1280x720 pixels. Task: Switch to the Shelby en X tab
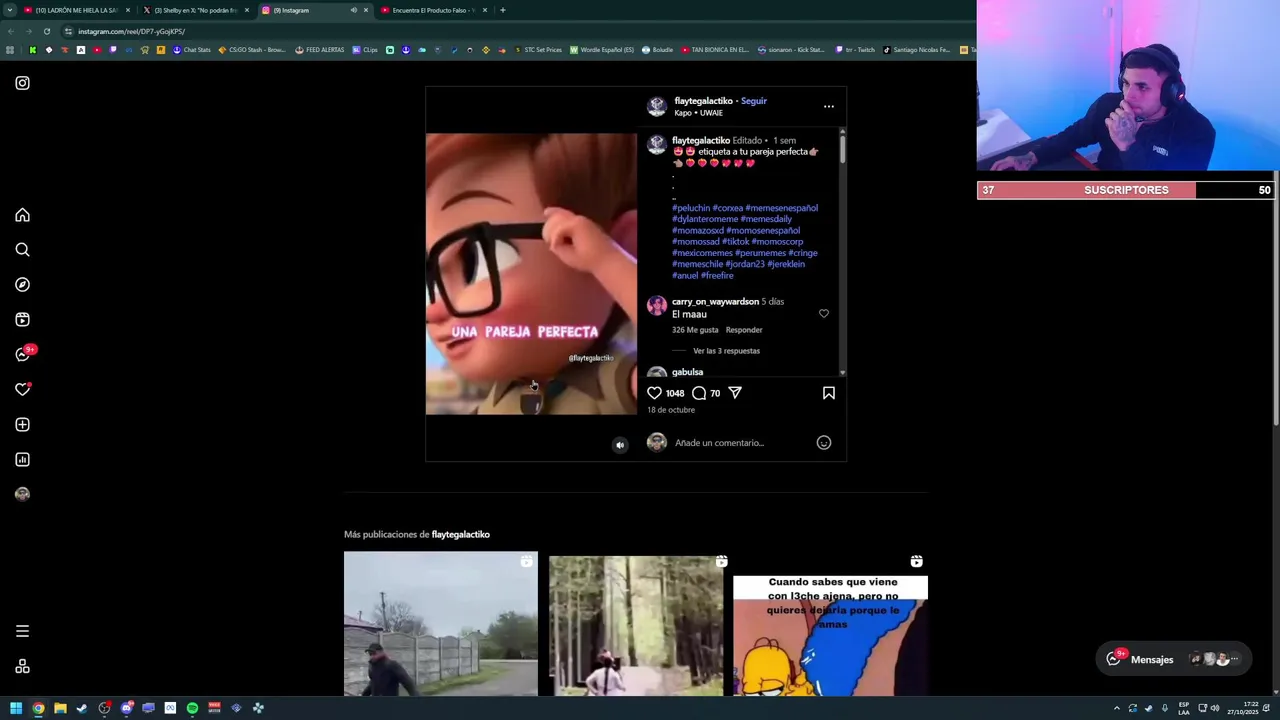click(195, 10)
